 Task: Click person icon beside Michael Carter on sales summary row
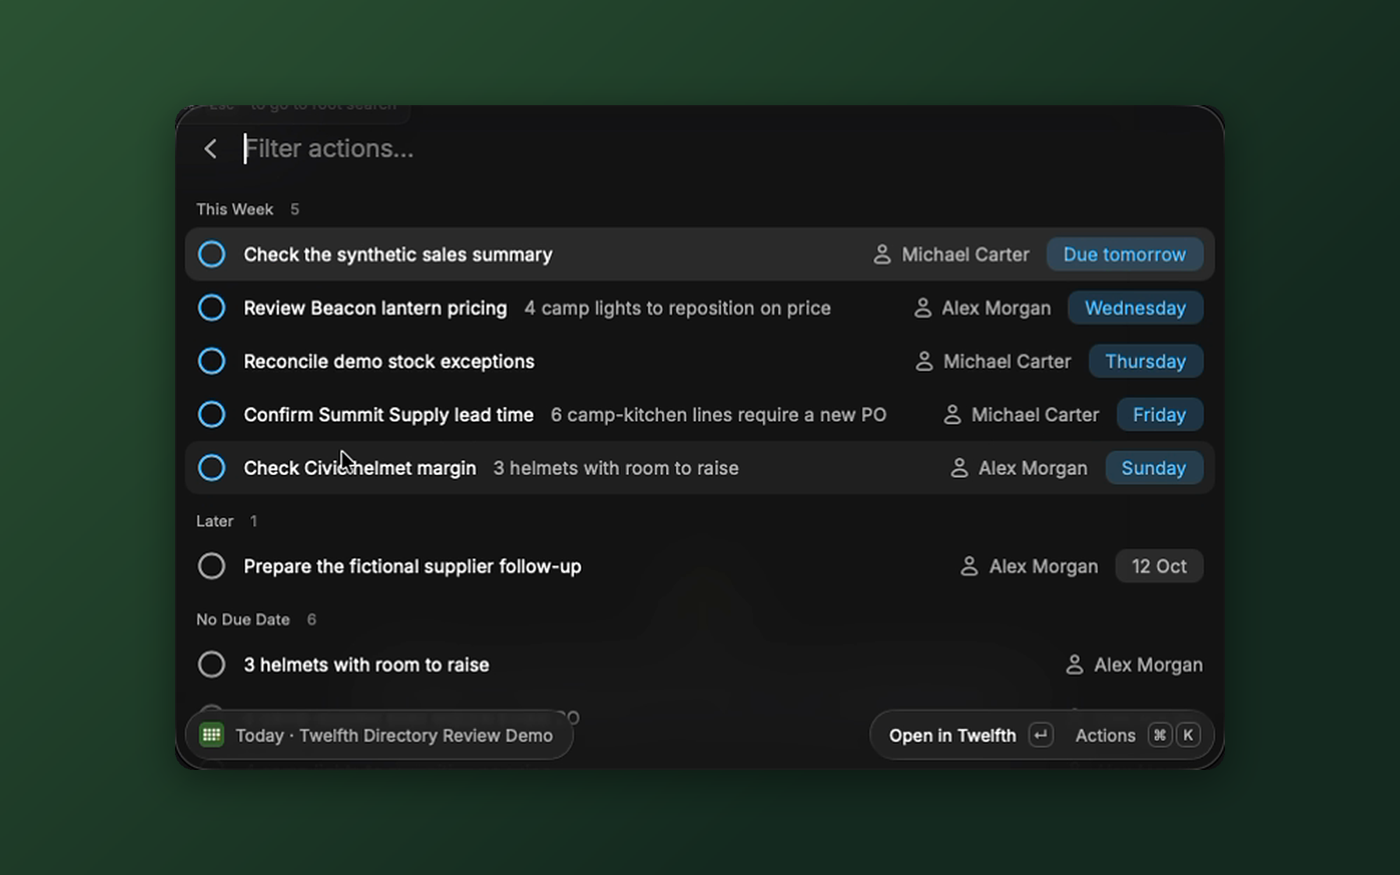click(x=882, y=254)
